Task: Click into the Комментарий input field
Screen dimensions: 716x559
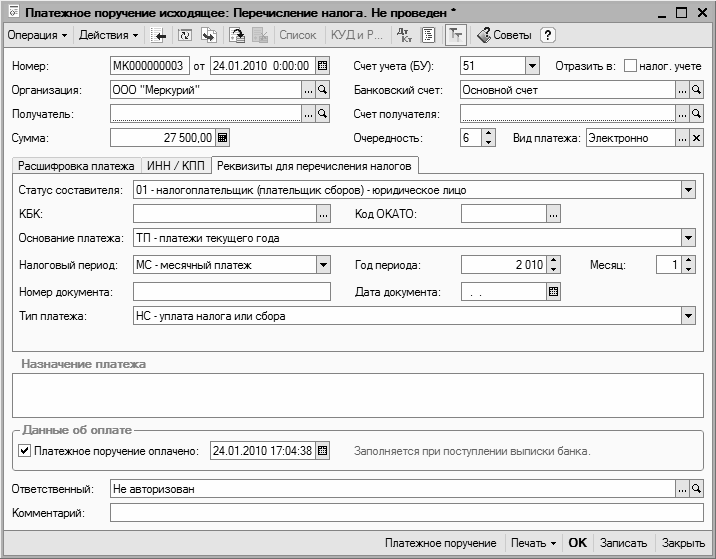Action: pos(406,513)
